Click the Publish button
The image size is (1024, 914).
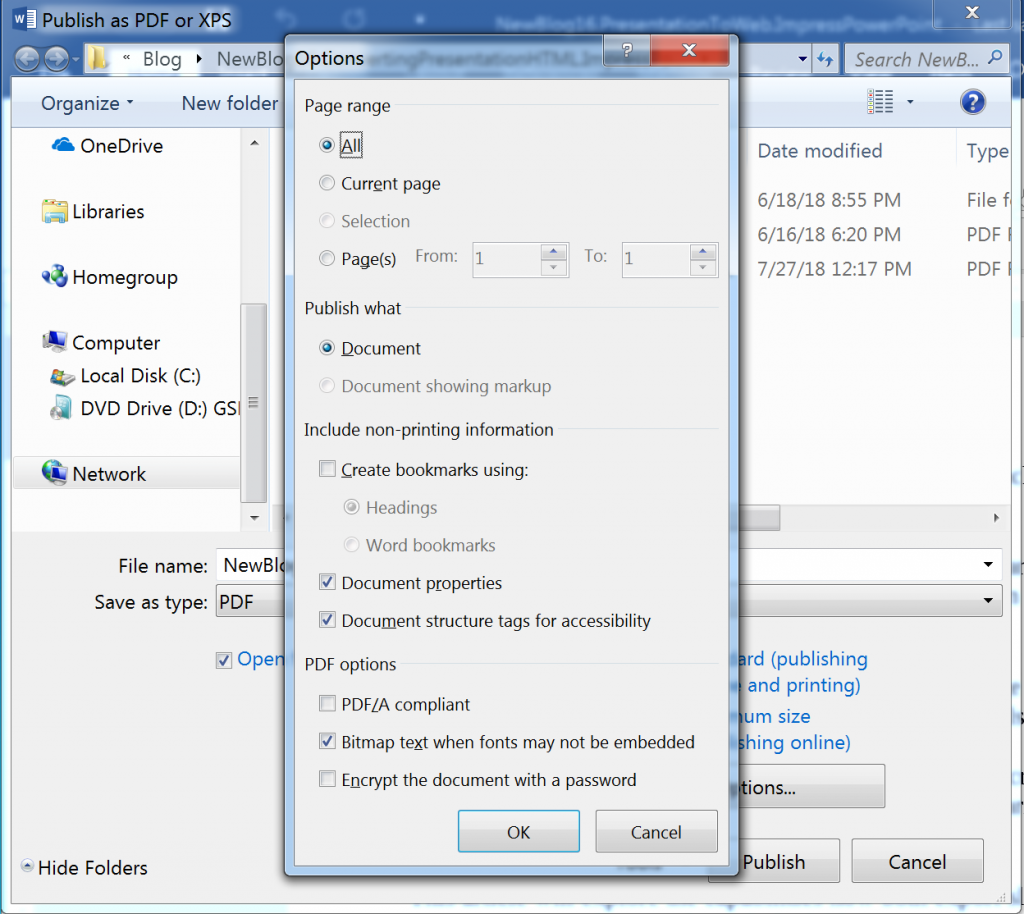pyautogui.click(x=775, y=860)
